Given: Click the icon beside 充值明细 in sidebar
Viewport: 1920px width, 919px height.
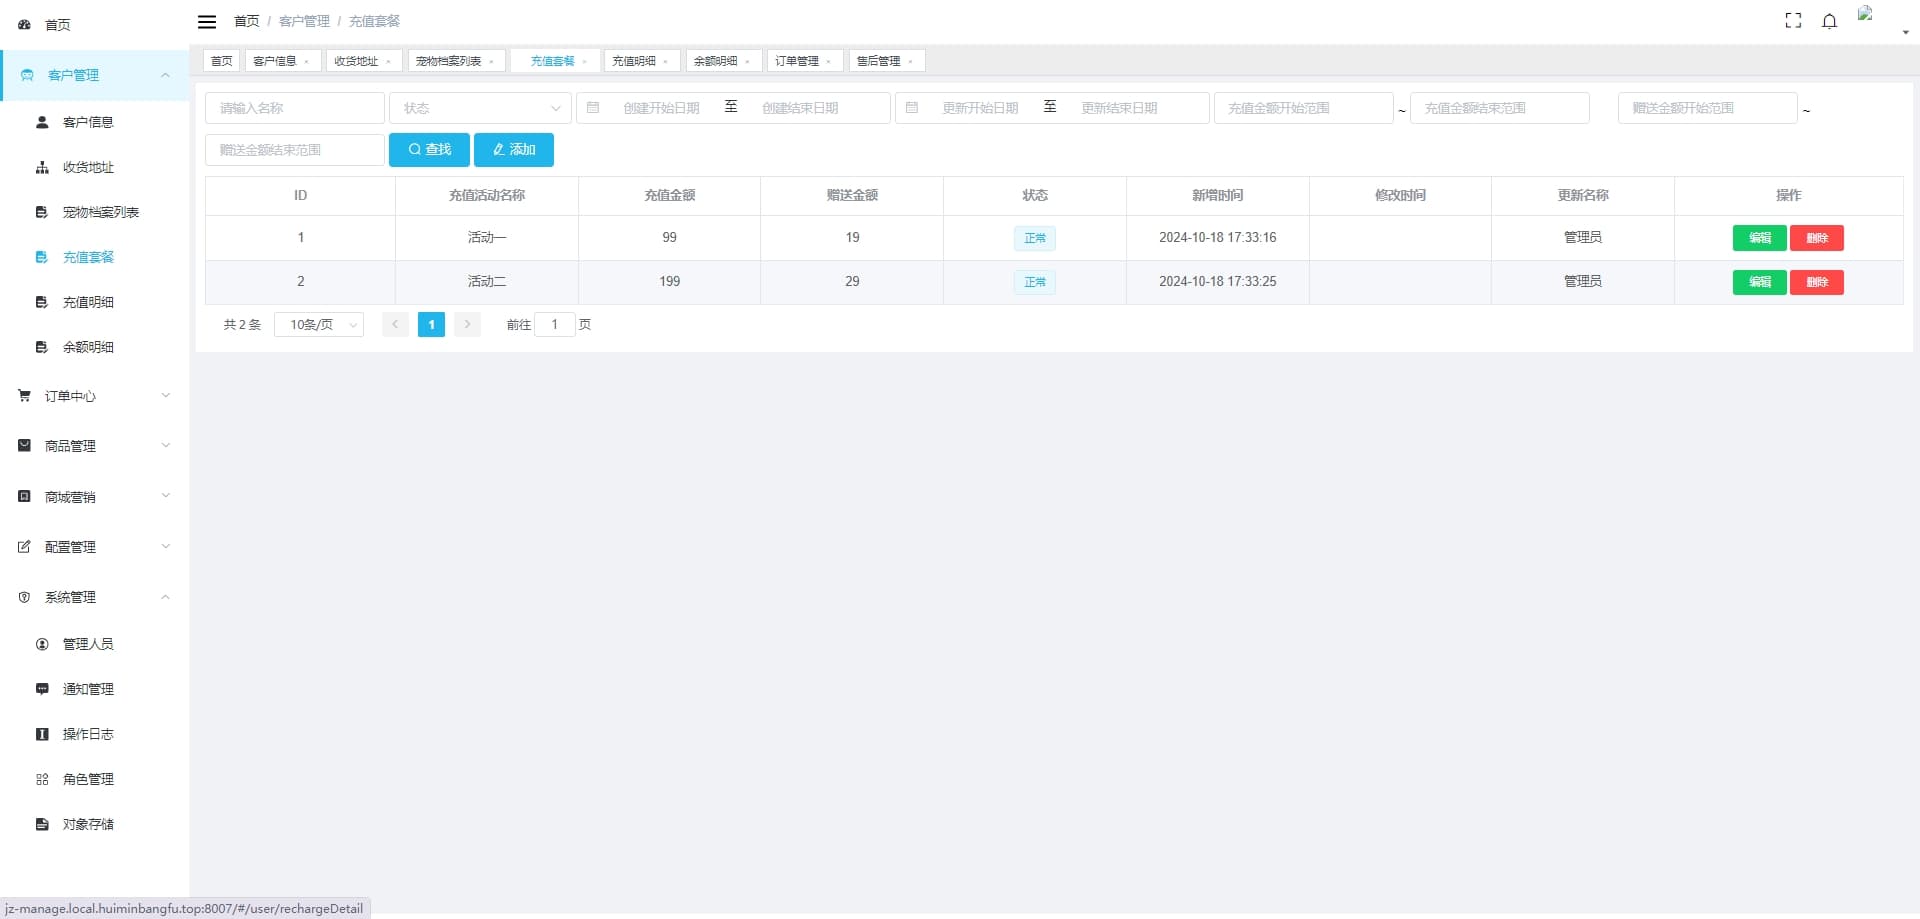Looking at the screenshot, I should 42,302.
